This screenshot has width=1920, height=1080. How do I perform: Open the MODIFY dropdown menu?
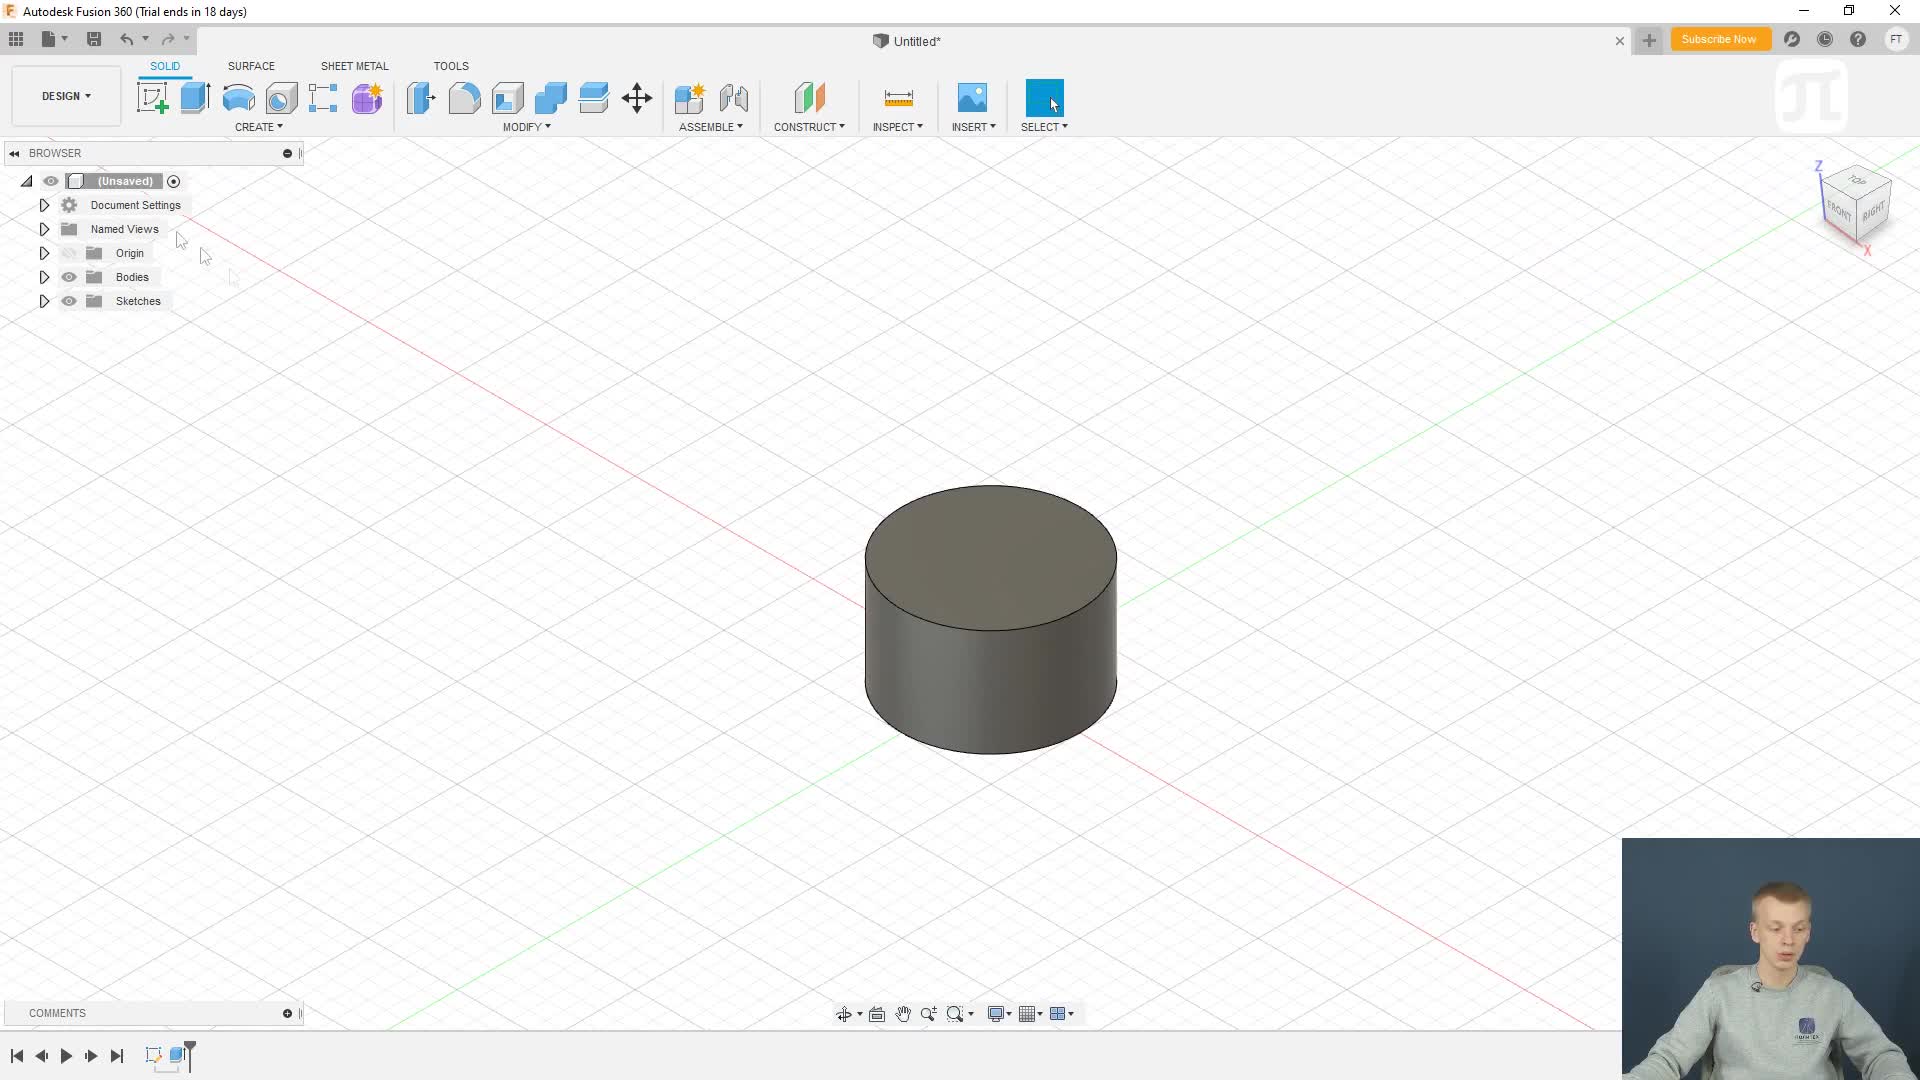coord(527,127)
